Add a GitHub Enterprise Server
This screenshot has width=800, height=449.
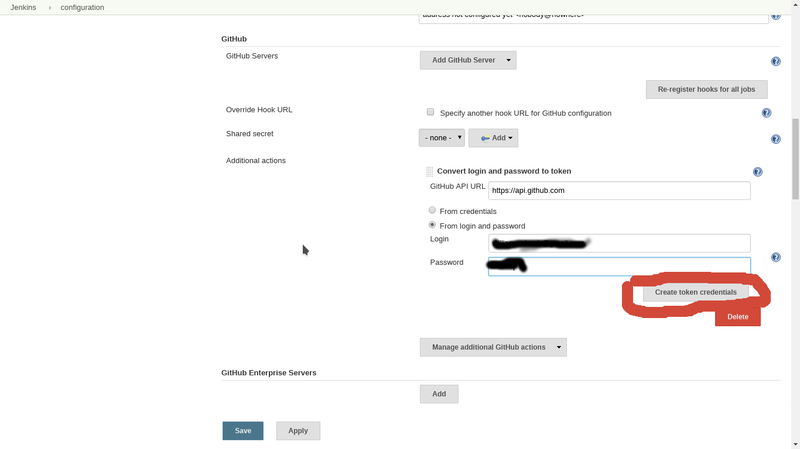point(439,394)
